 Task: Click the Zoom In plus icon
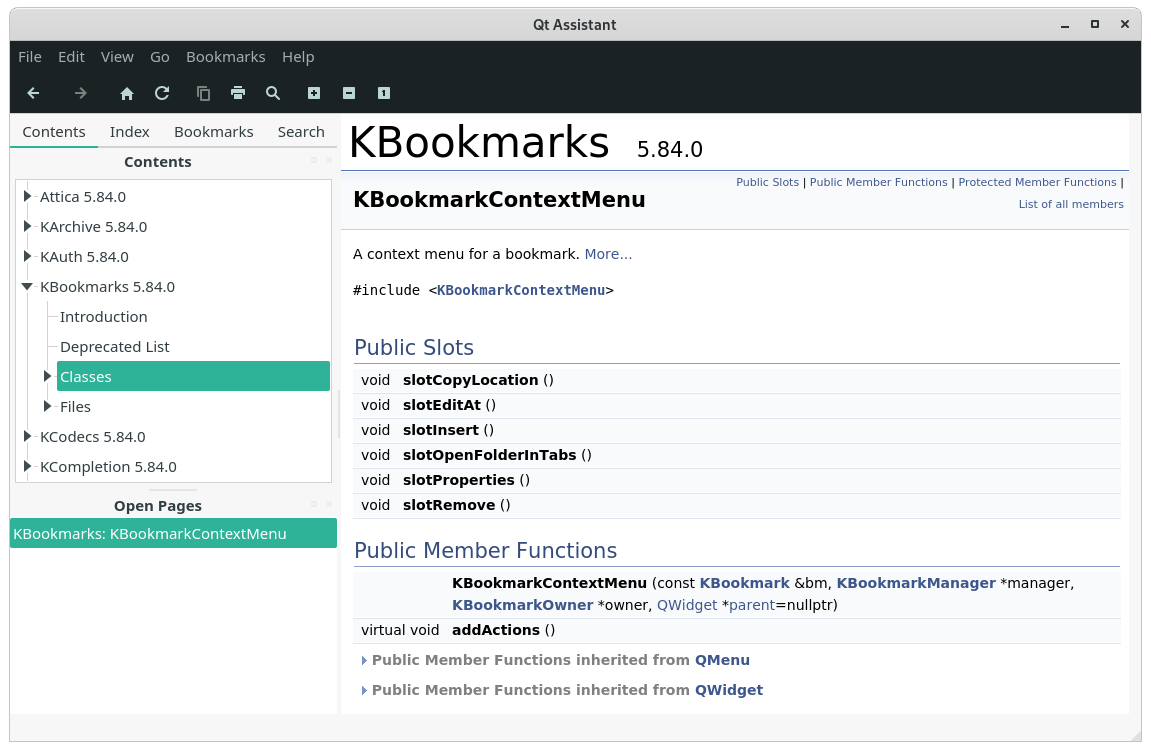(314, 93)
